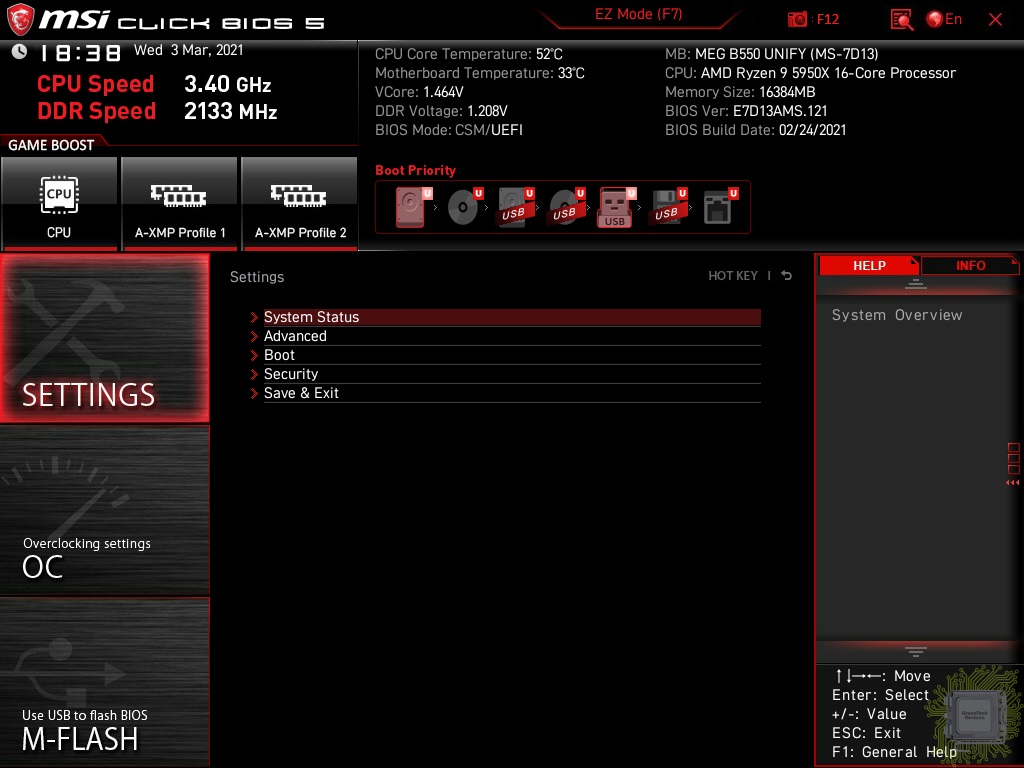Select the optical disc boot device icon
The width and height of the screenshot is (1024, 768).
pyautogui.click(x=465, y=207)
